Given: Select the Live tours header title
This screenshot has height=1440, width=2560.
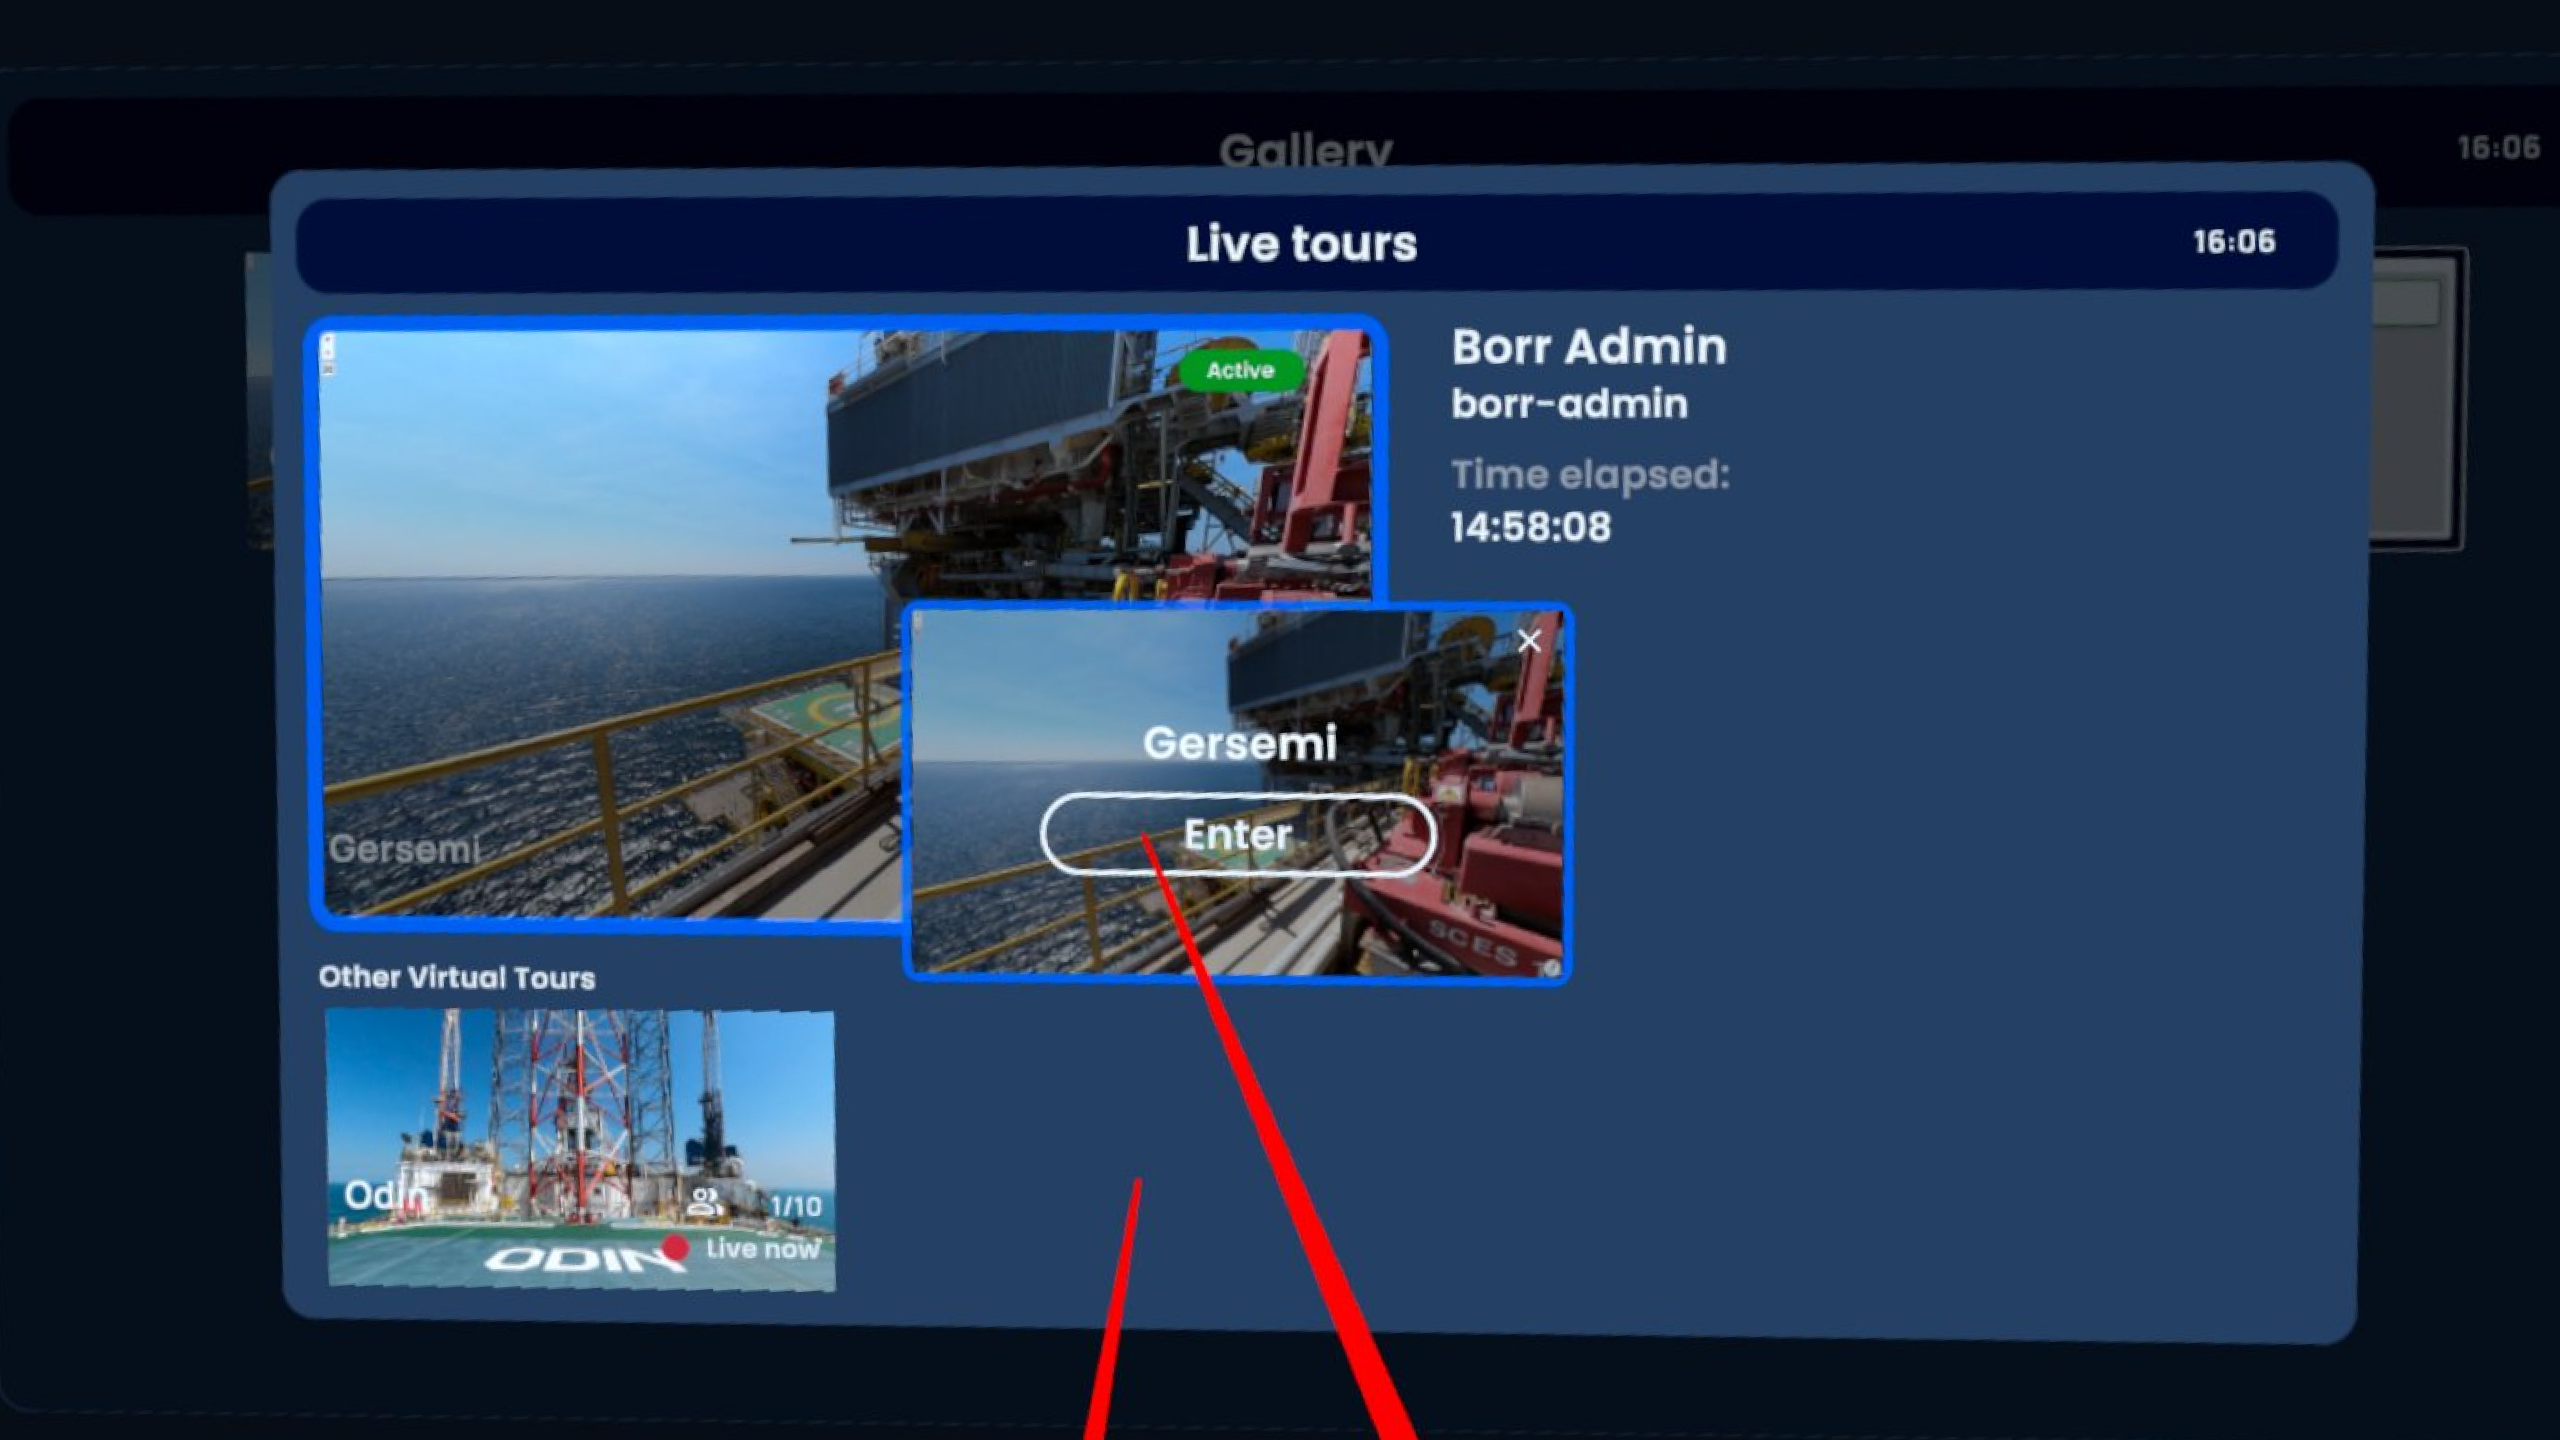Looking at the screenshot, I should pyautogui.click(x=1301, y=244).
